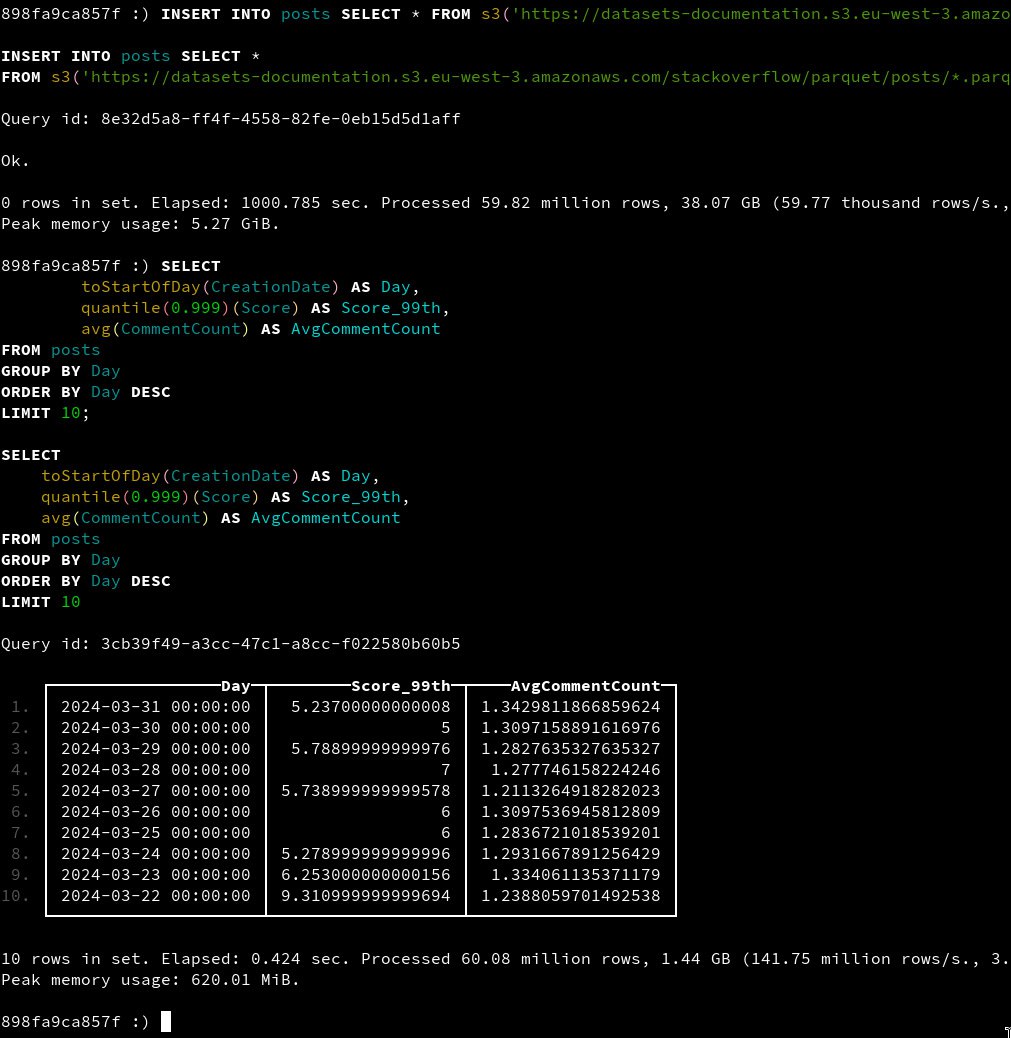Click the 5.788999999999976 score value
1011x1038 pixels.
pyautogui.click(x=370, y=749)
